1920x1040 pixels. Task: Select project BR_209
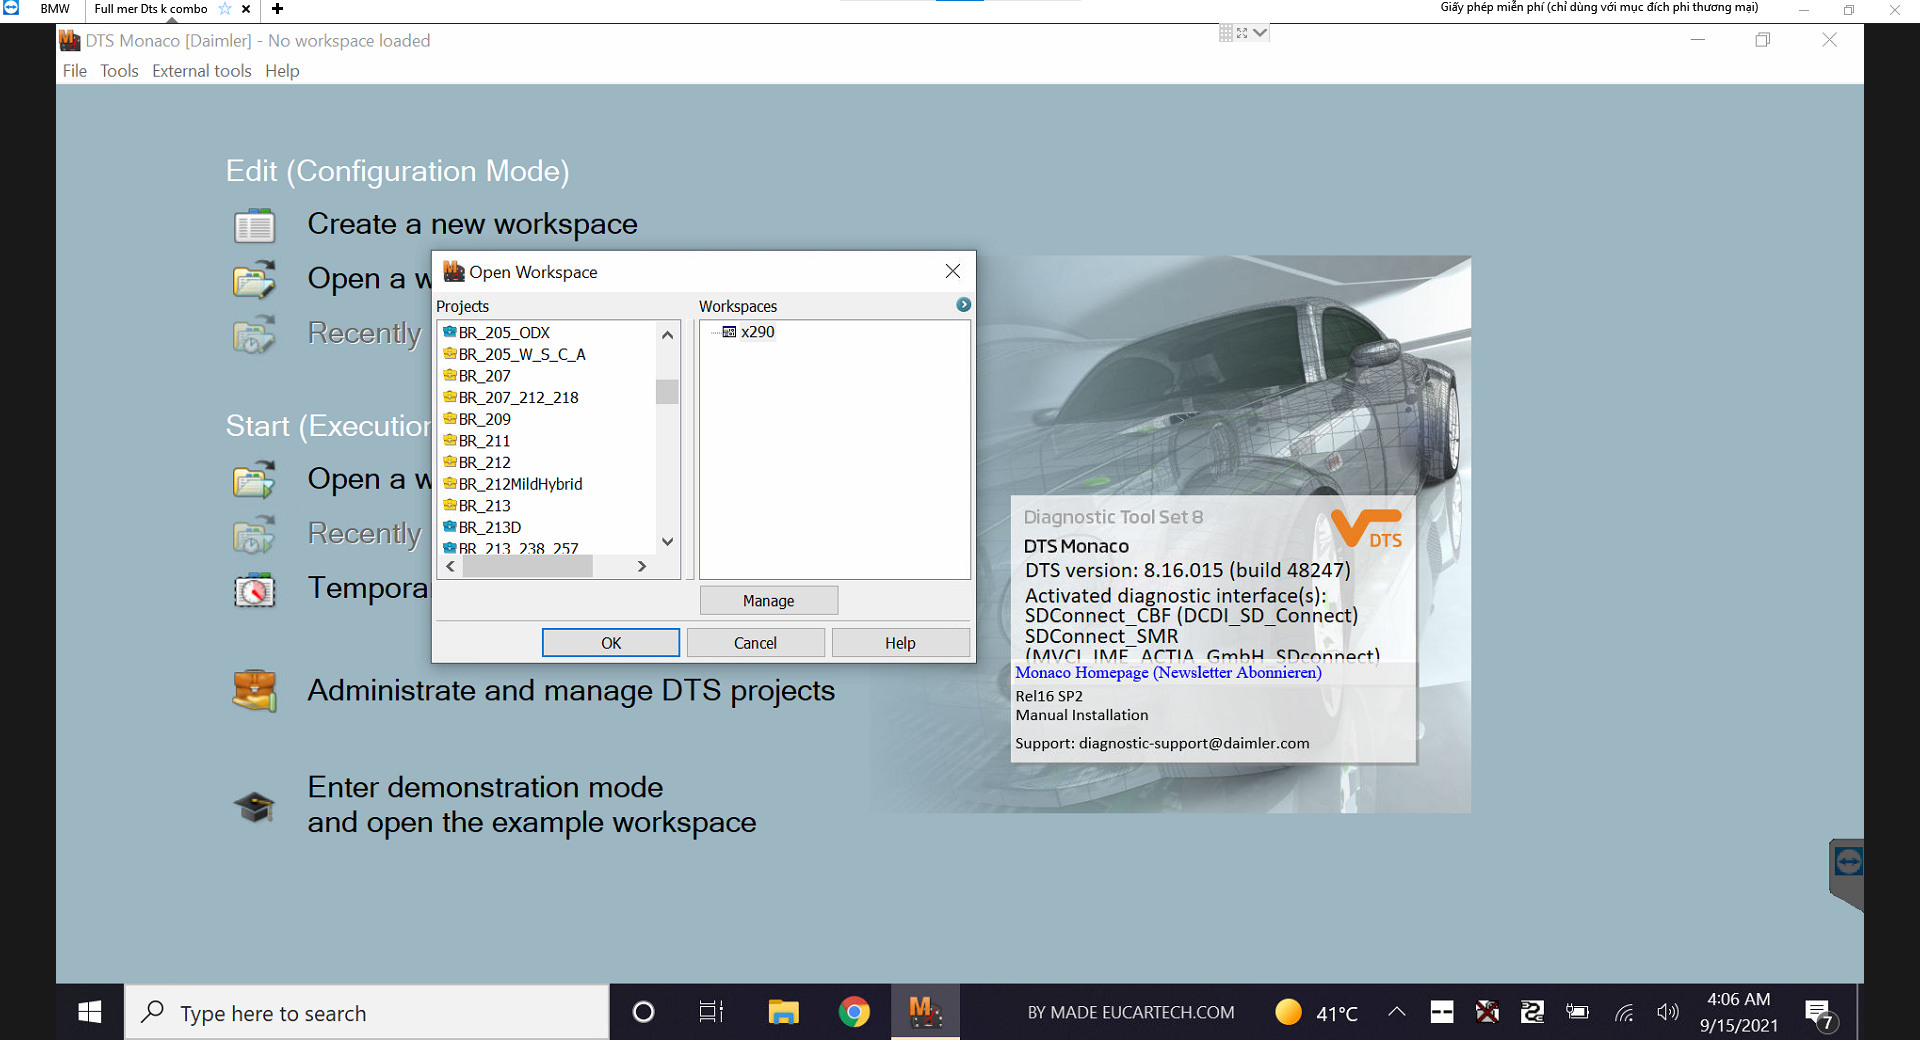(484, 420)
